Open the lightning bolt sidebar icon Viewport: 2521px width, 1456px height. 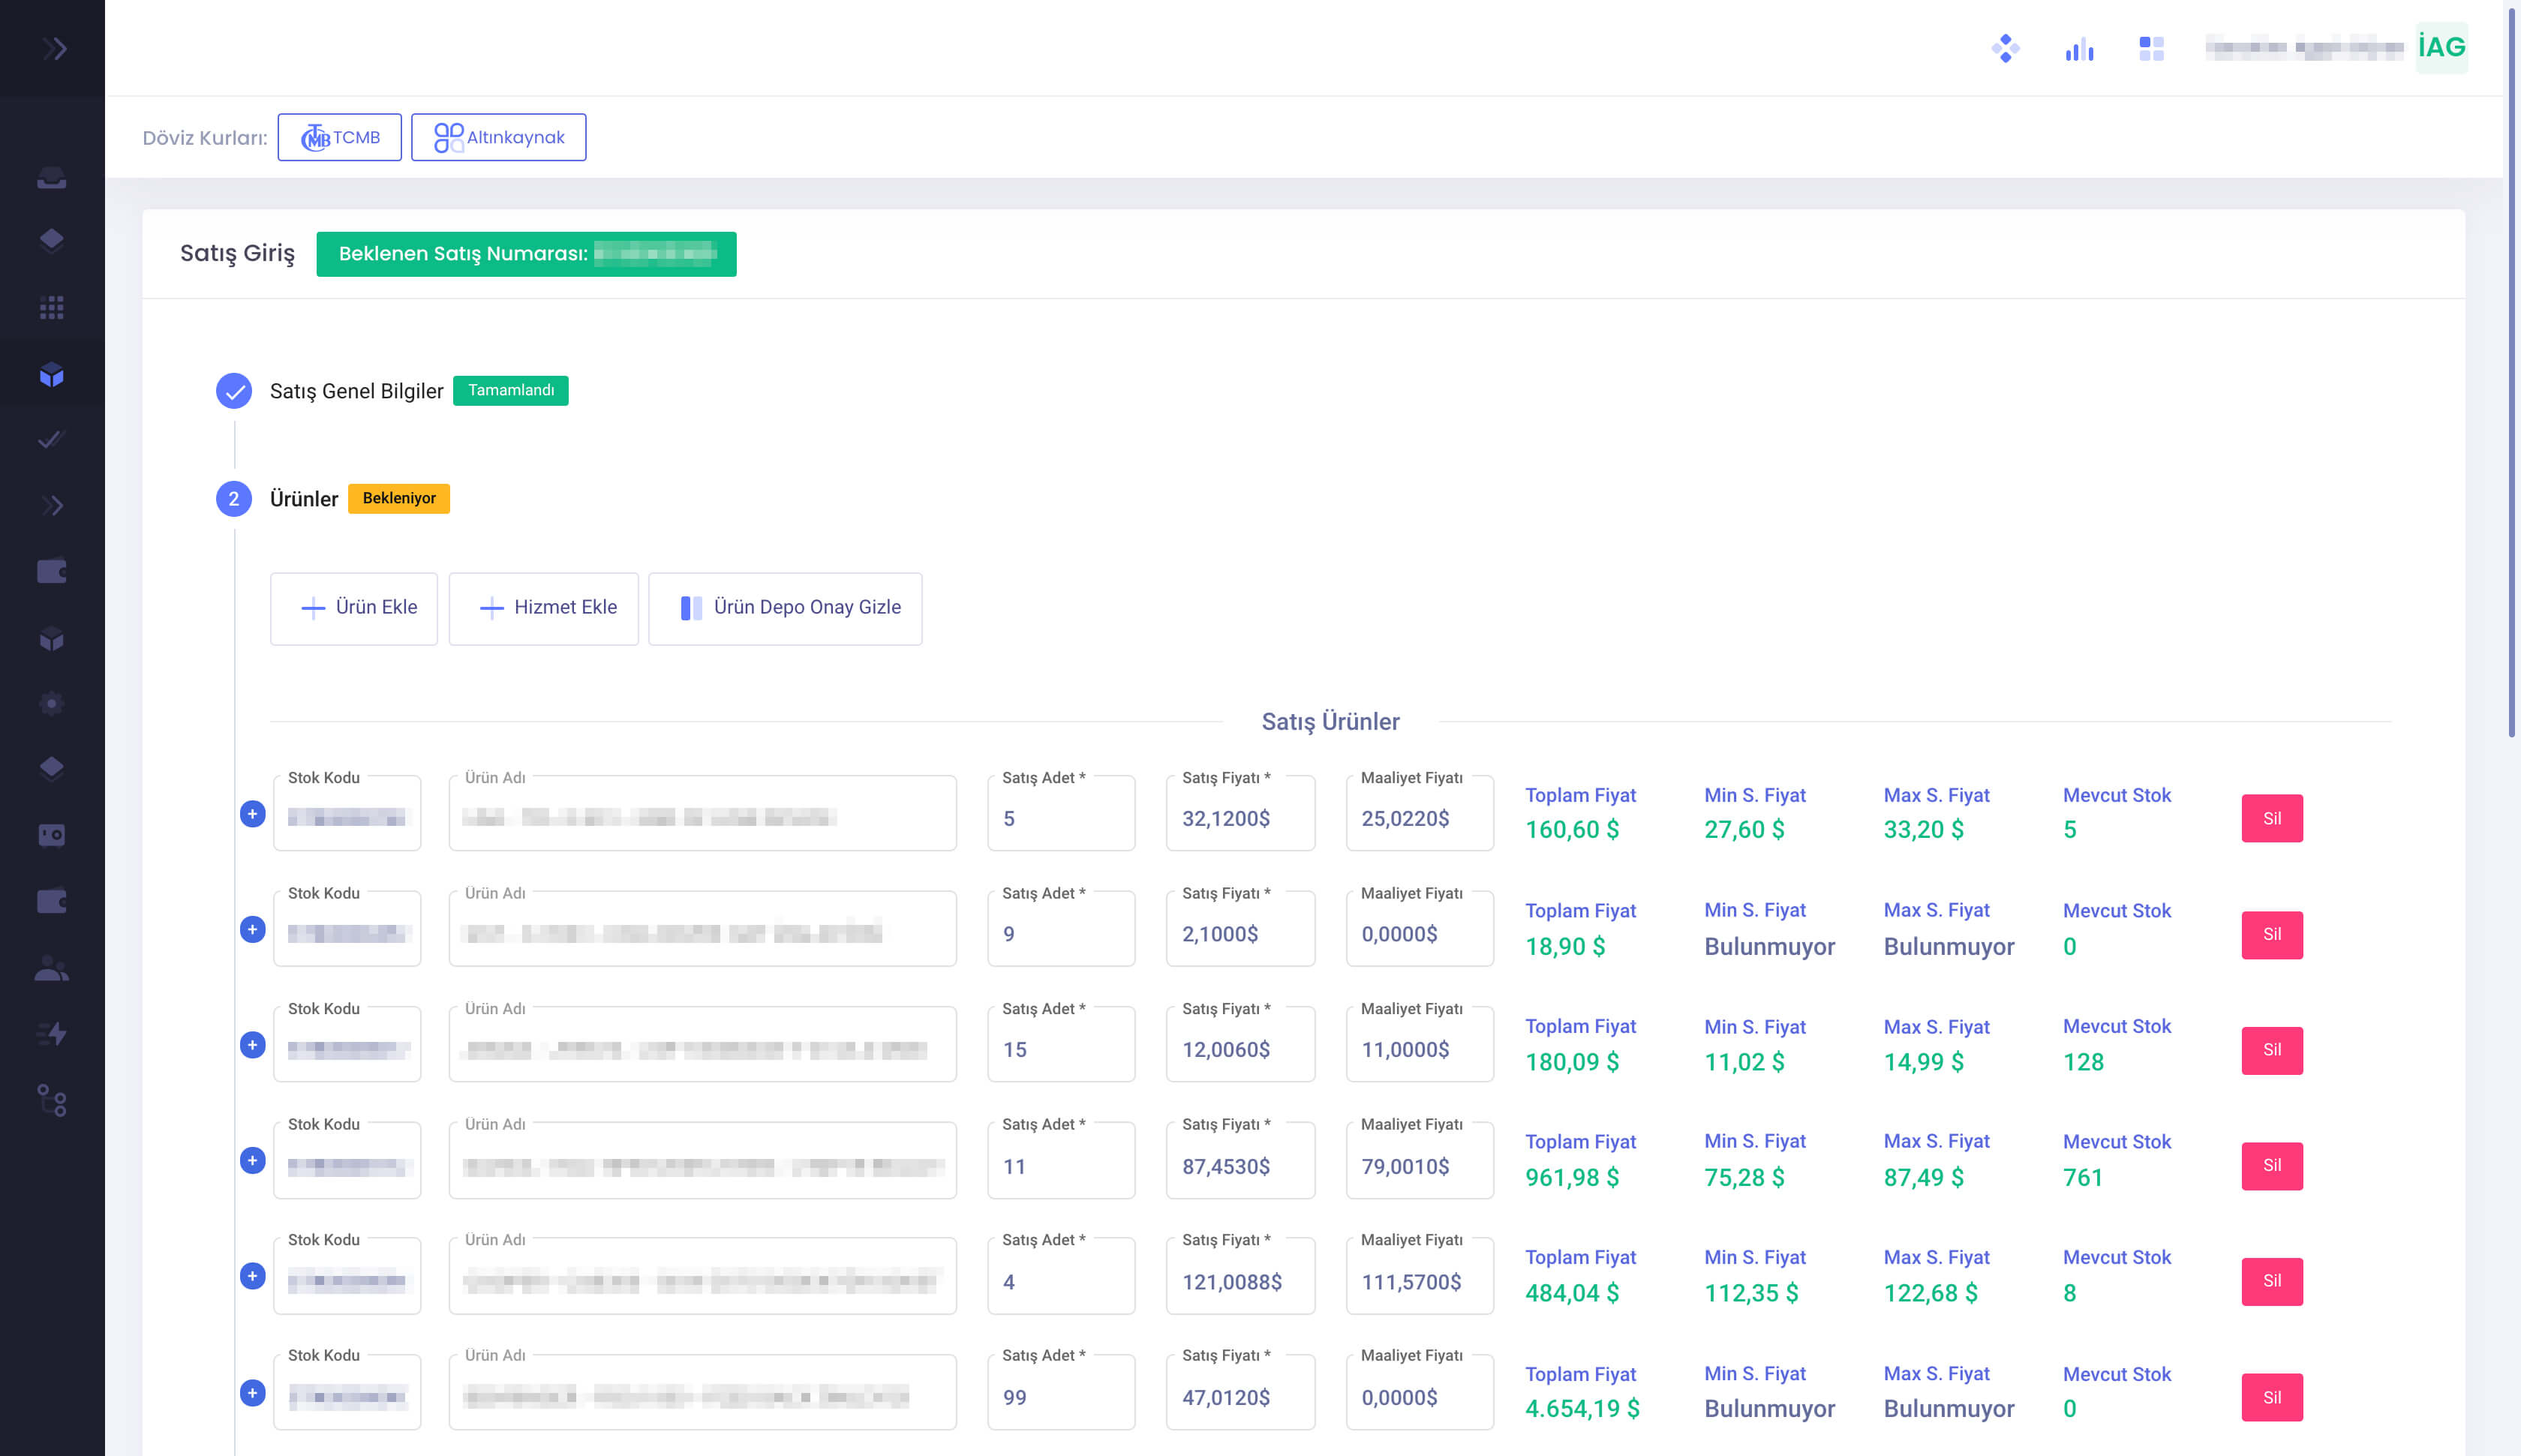point(52,1033)
